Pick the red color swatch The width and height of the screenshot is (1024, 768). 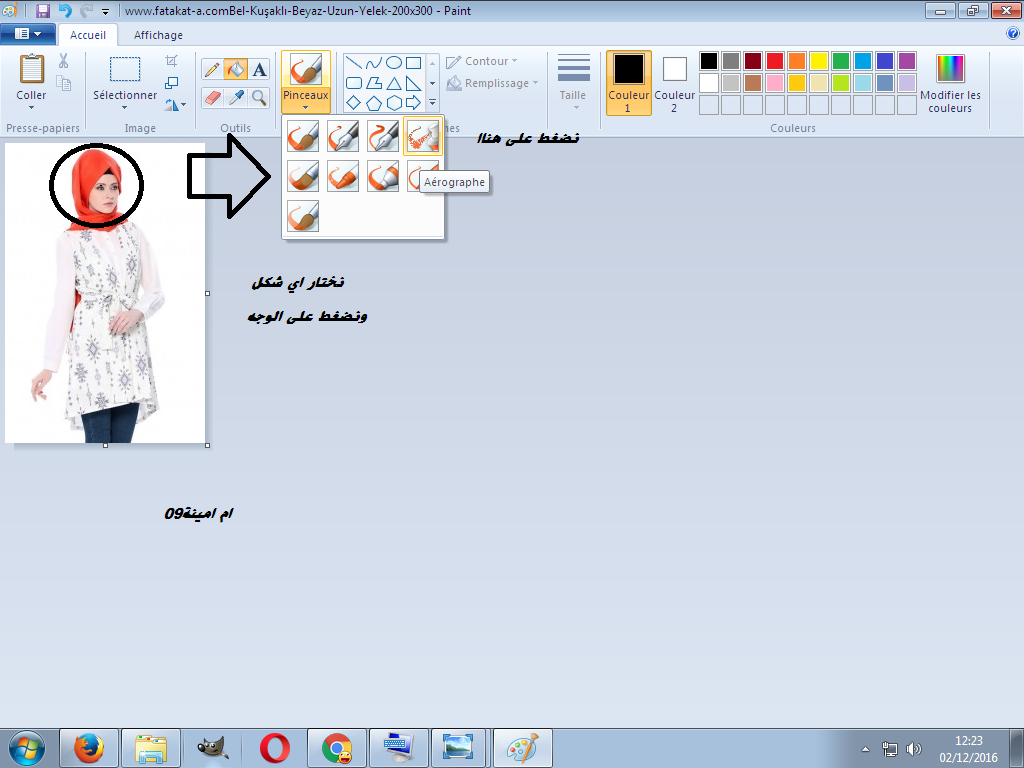click(774, 61)
